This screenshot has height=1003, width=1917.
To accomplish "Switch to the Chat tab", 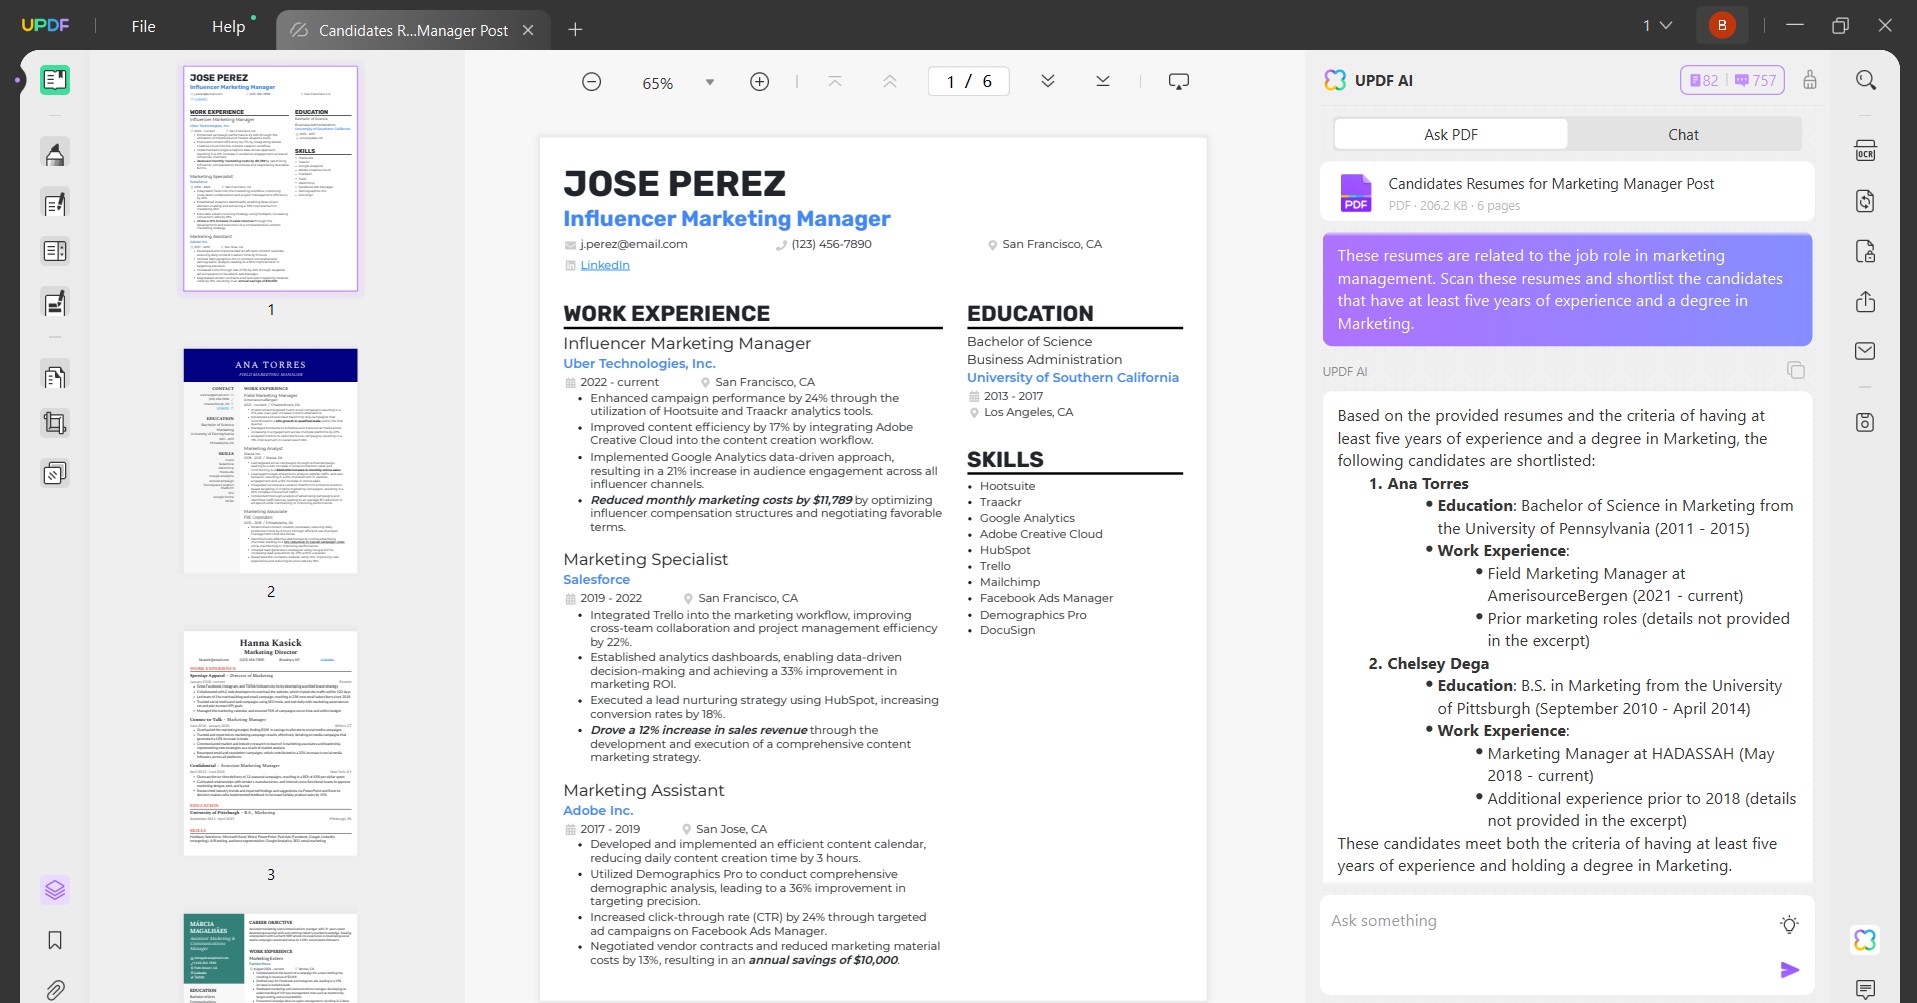I will pos(1683,134).
